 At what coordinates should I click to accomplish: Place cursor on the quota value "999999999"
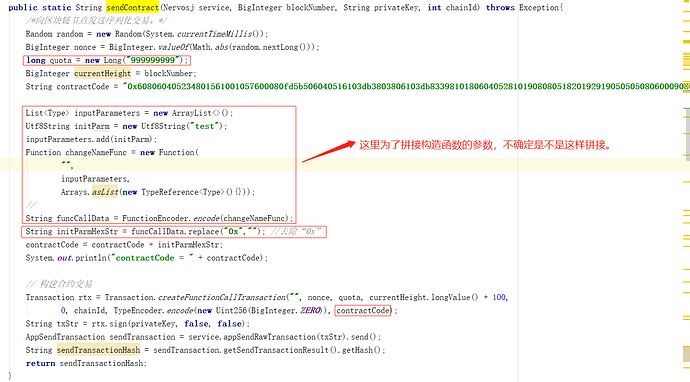[153, 60]
